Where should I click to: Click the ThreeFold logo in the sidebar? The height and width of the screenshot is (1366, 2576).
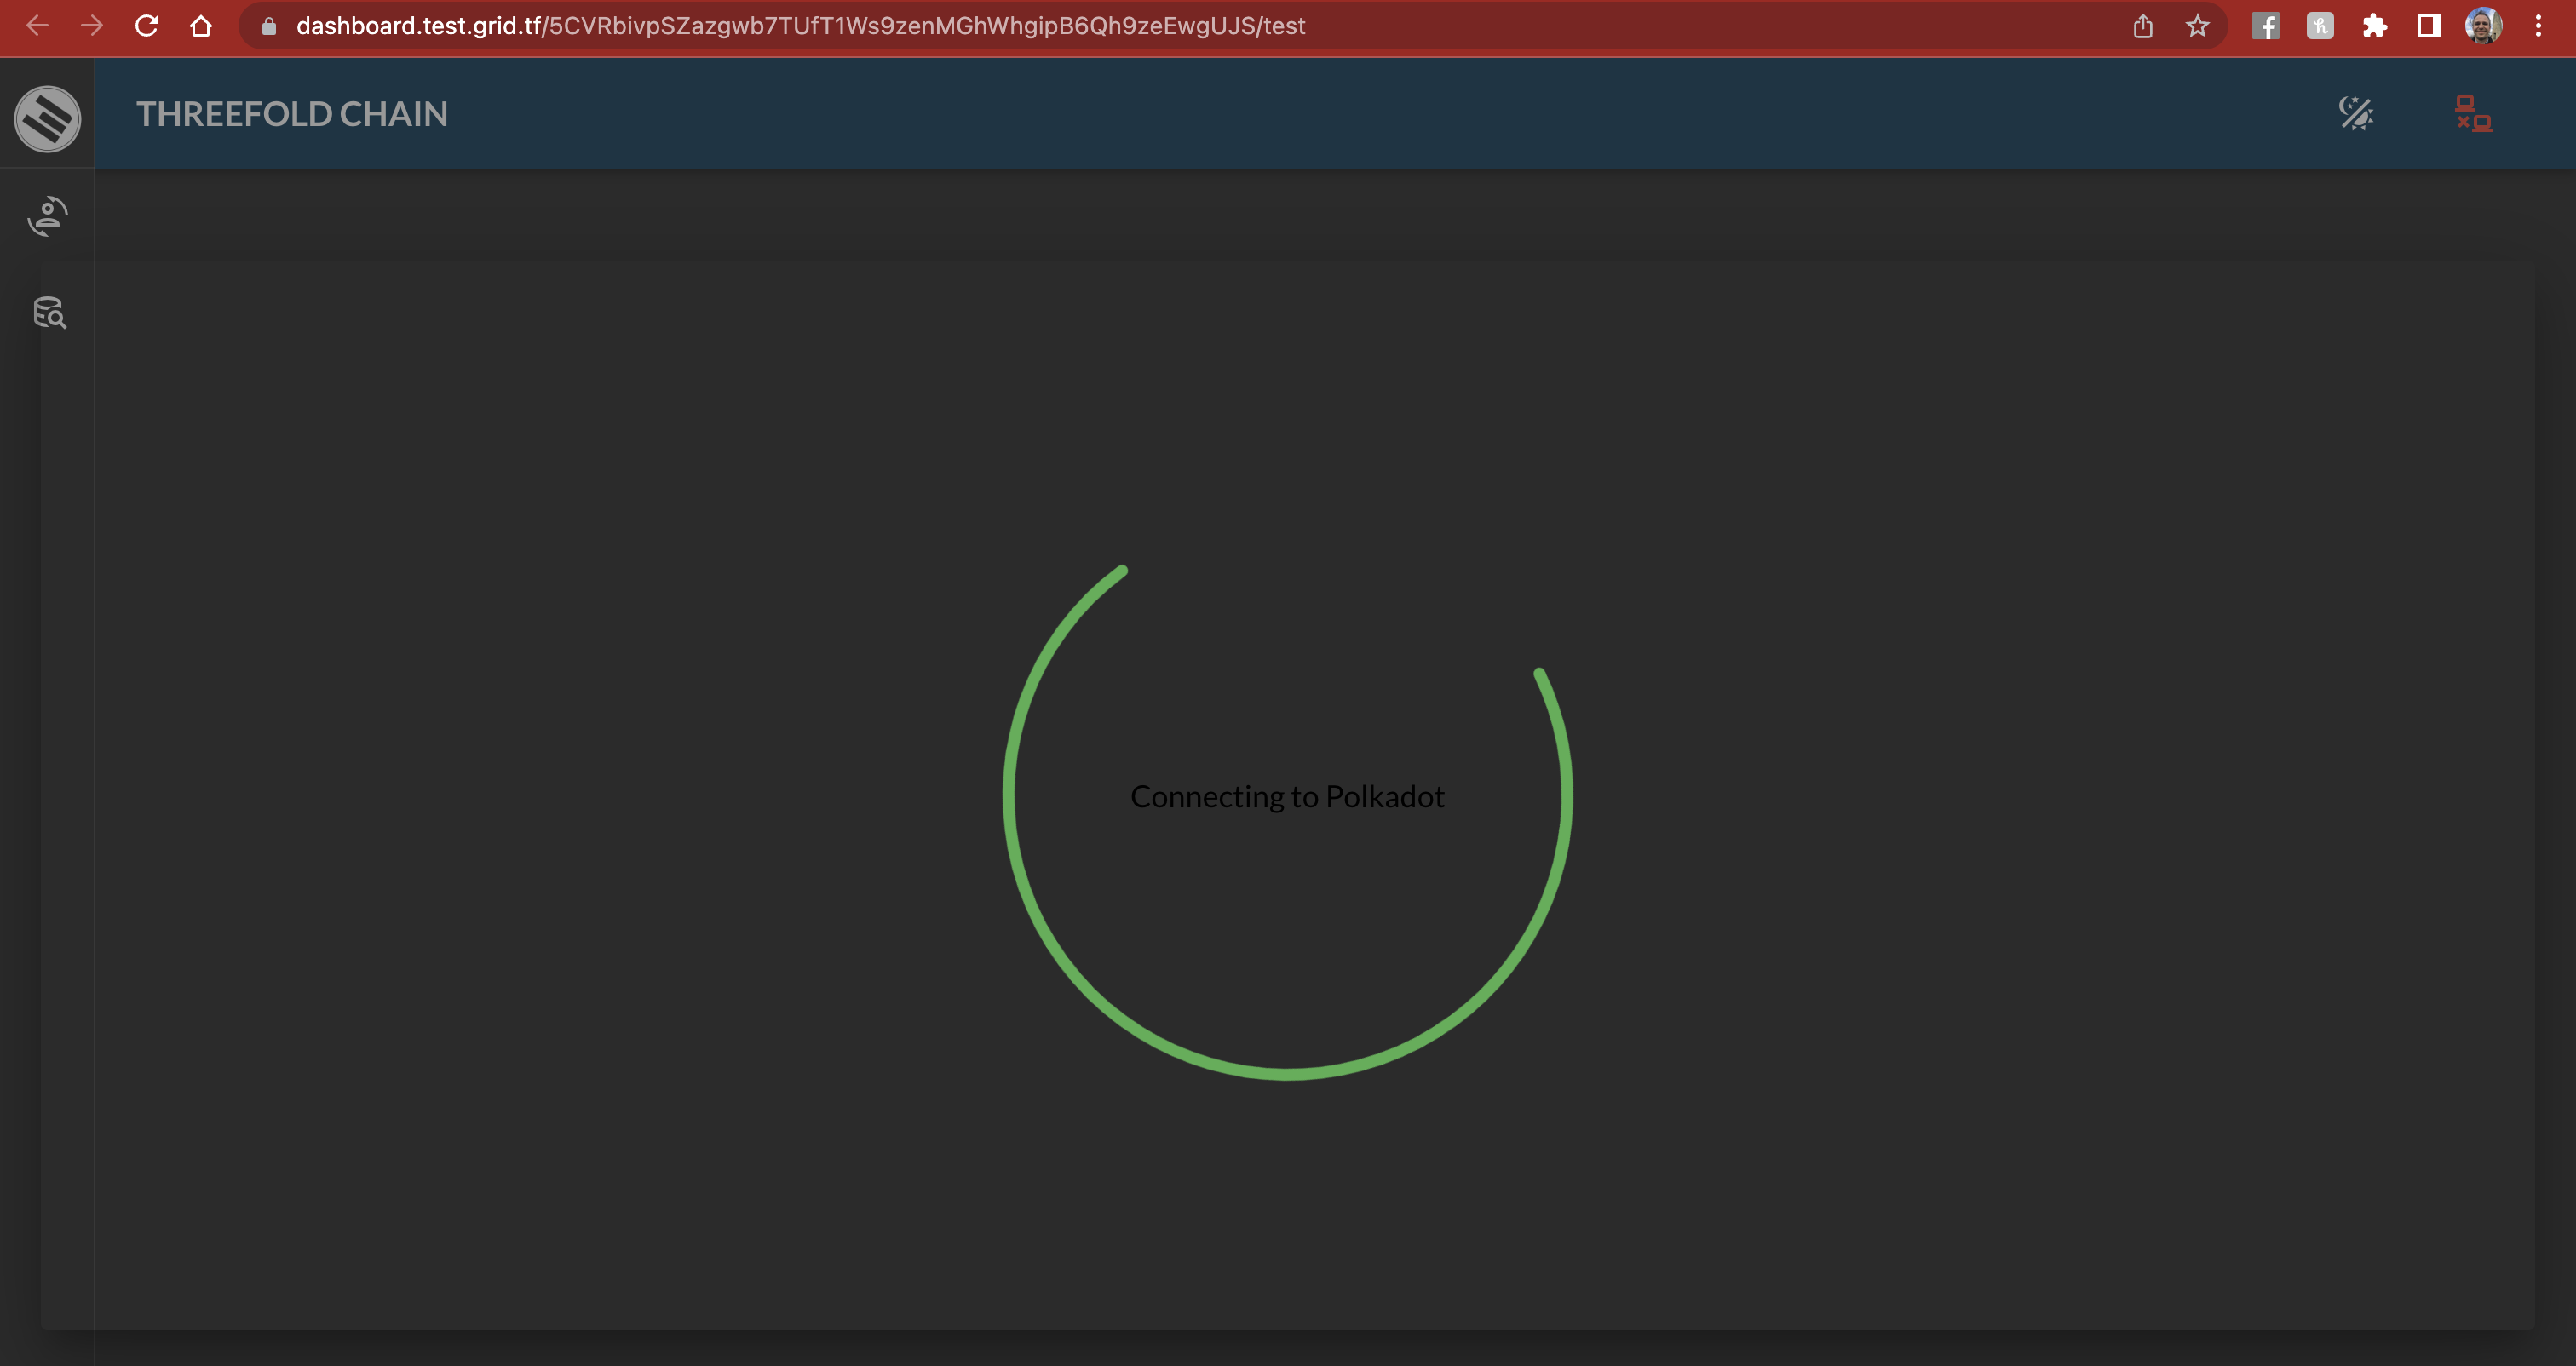[x=47, y=119]
